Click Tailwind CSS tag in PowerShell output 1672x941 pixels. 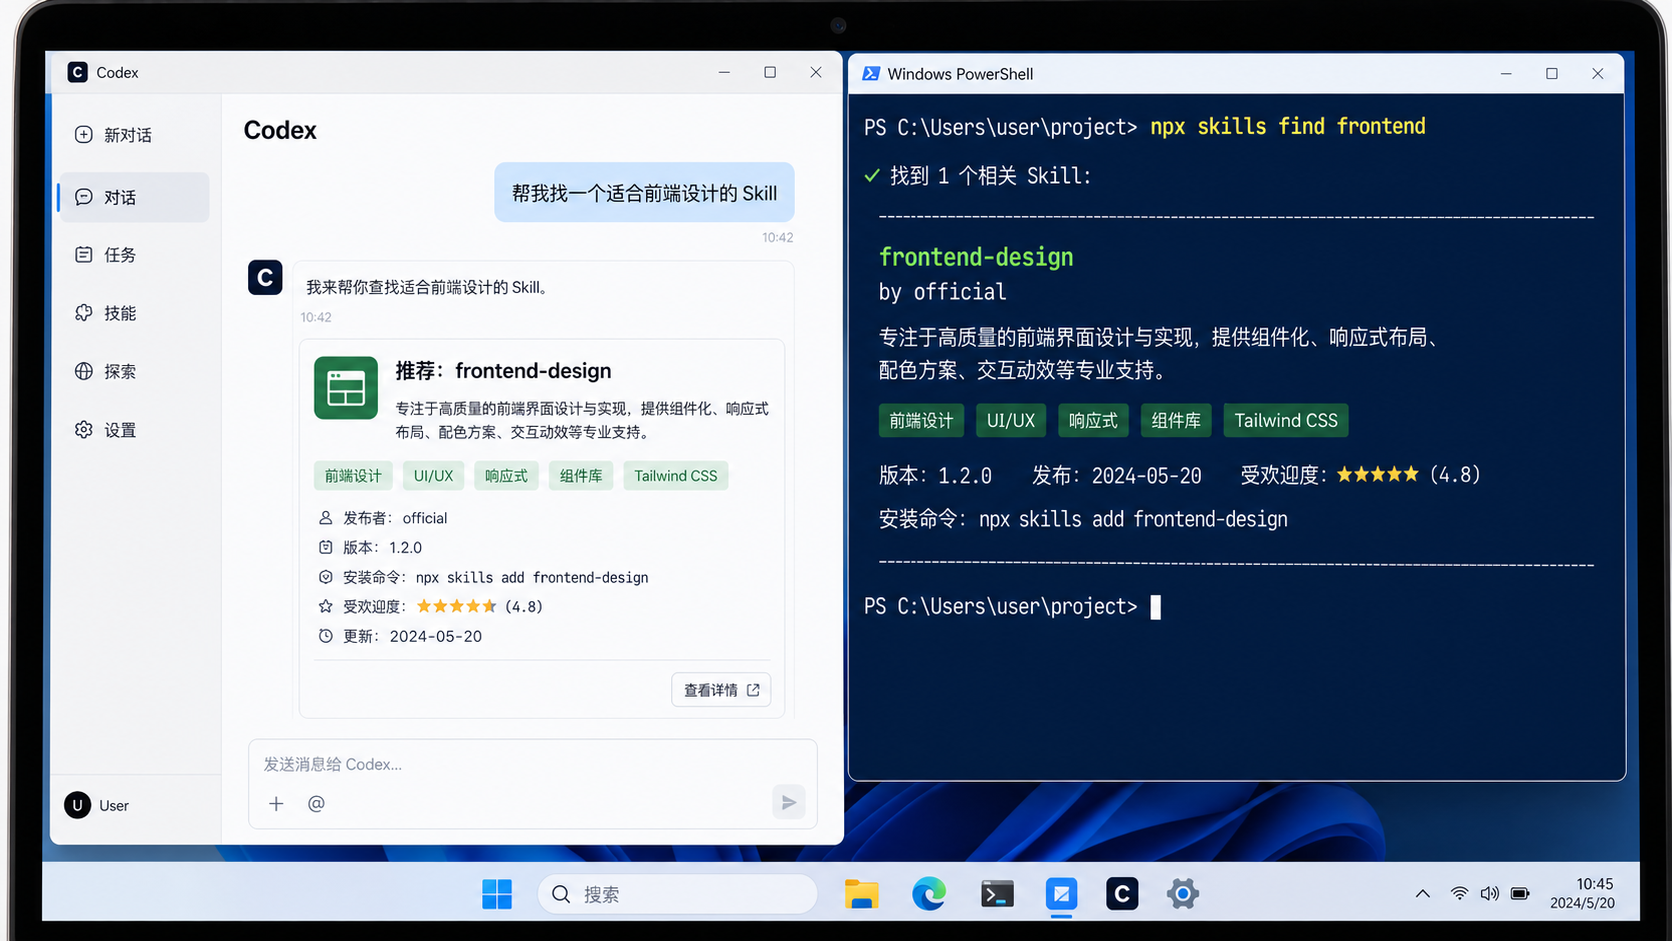1286,421
